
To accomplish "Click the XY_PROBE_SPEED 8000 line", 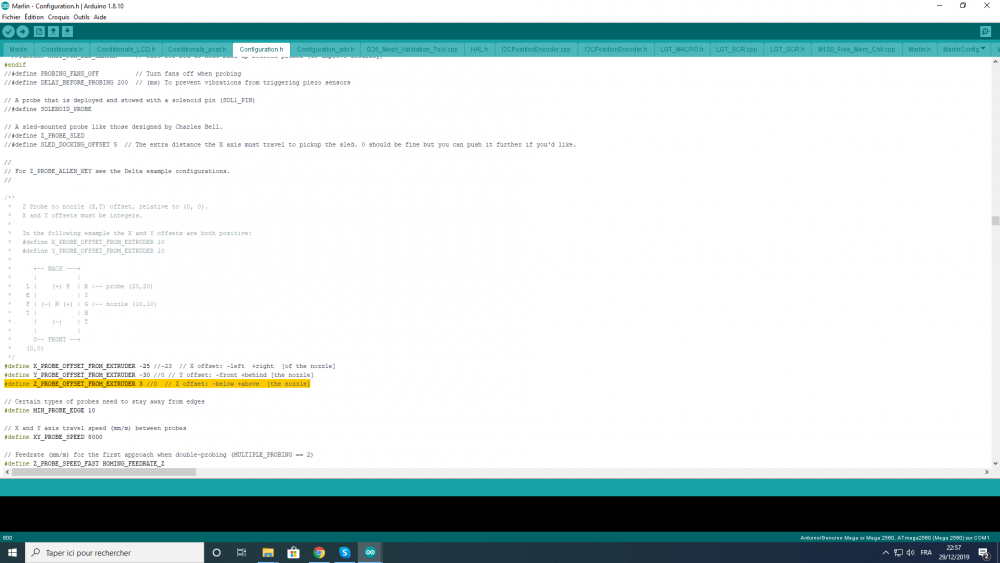I will (53, 437).
